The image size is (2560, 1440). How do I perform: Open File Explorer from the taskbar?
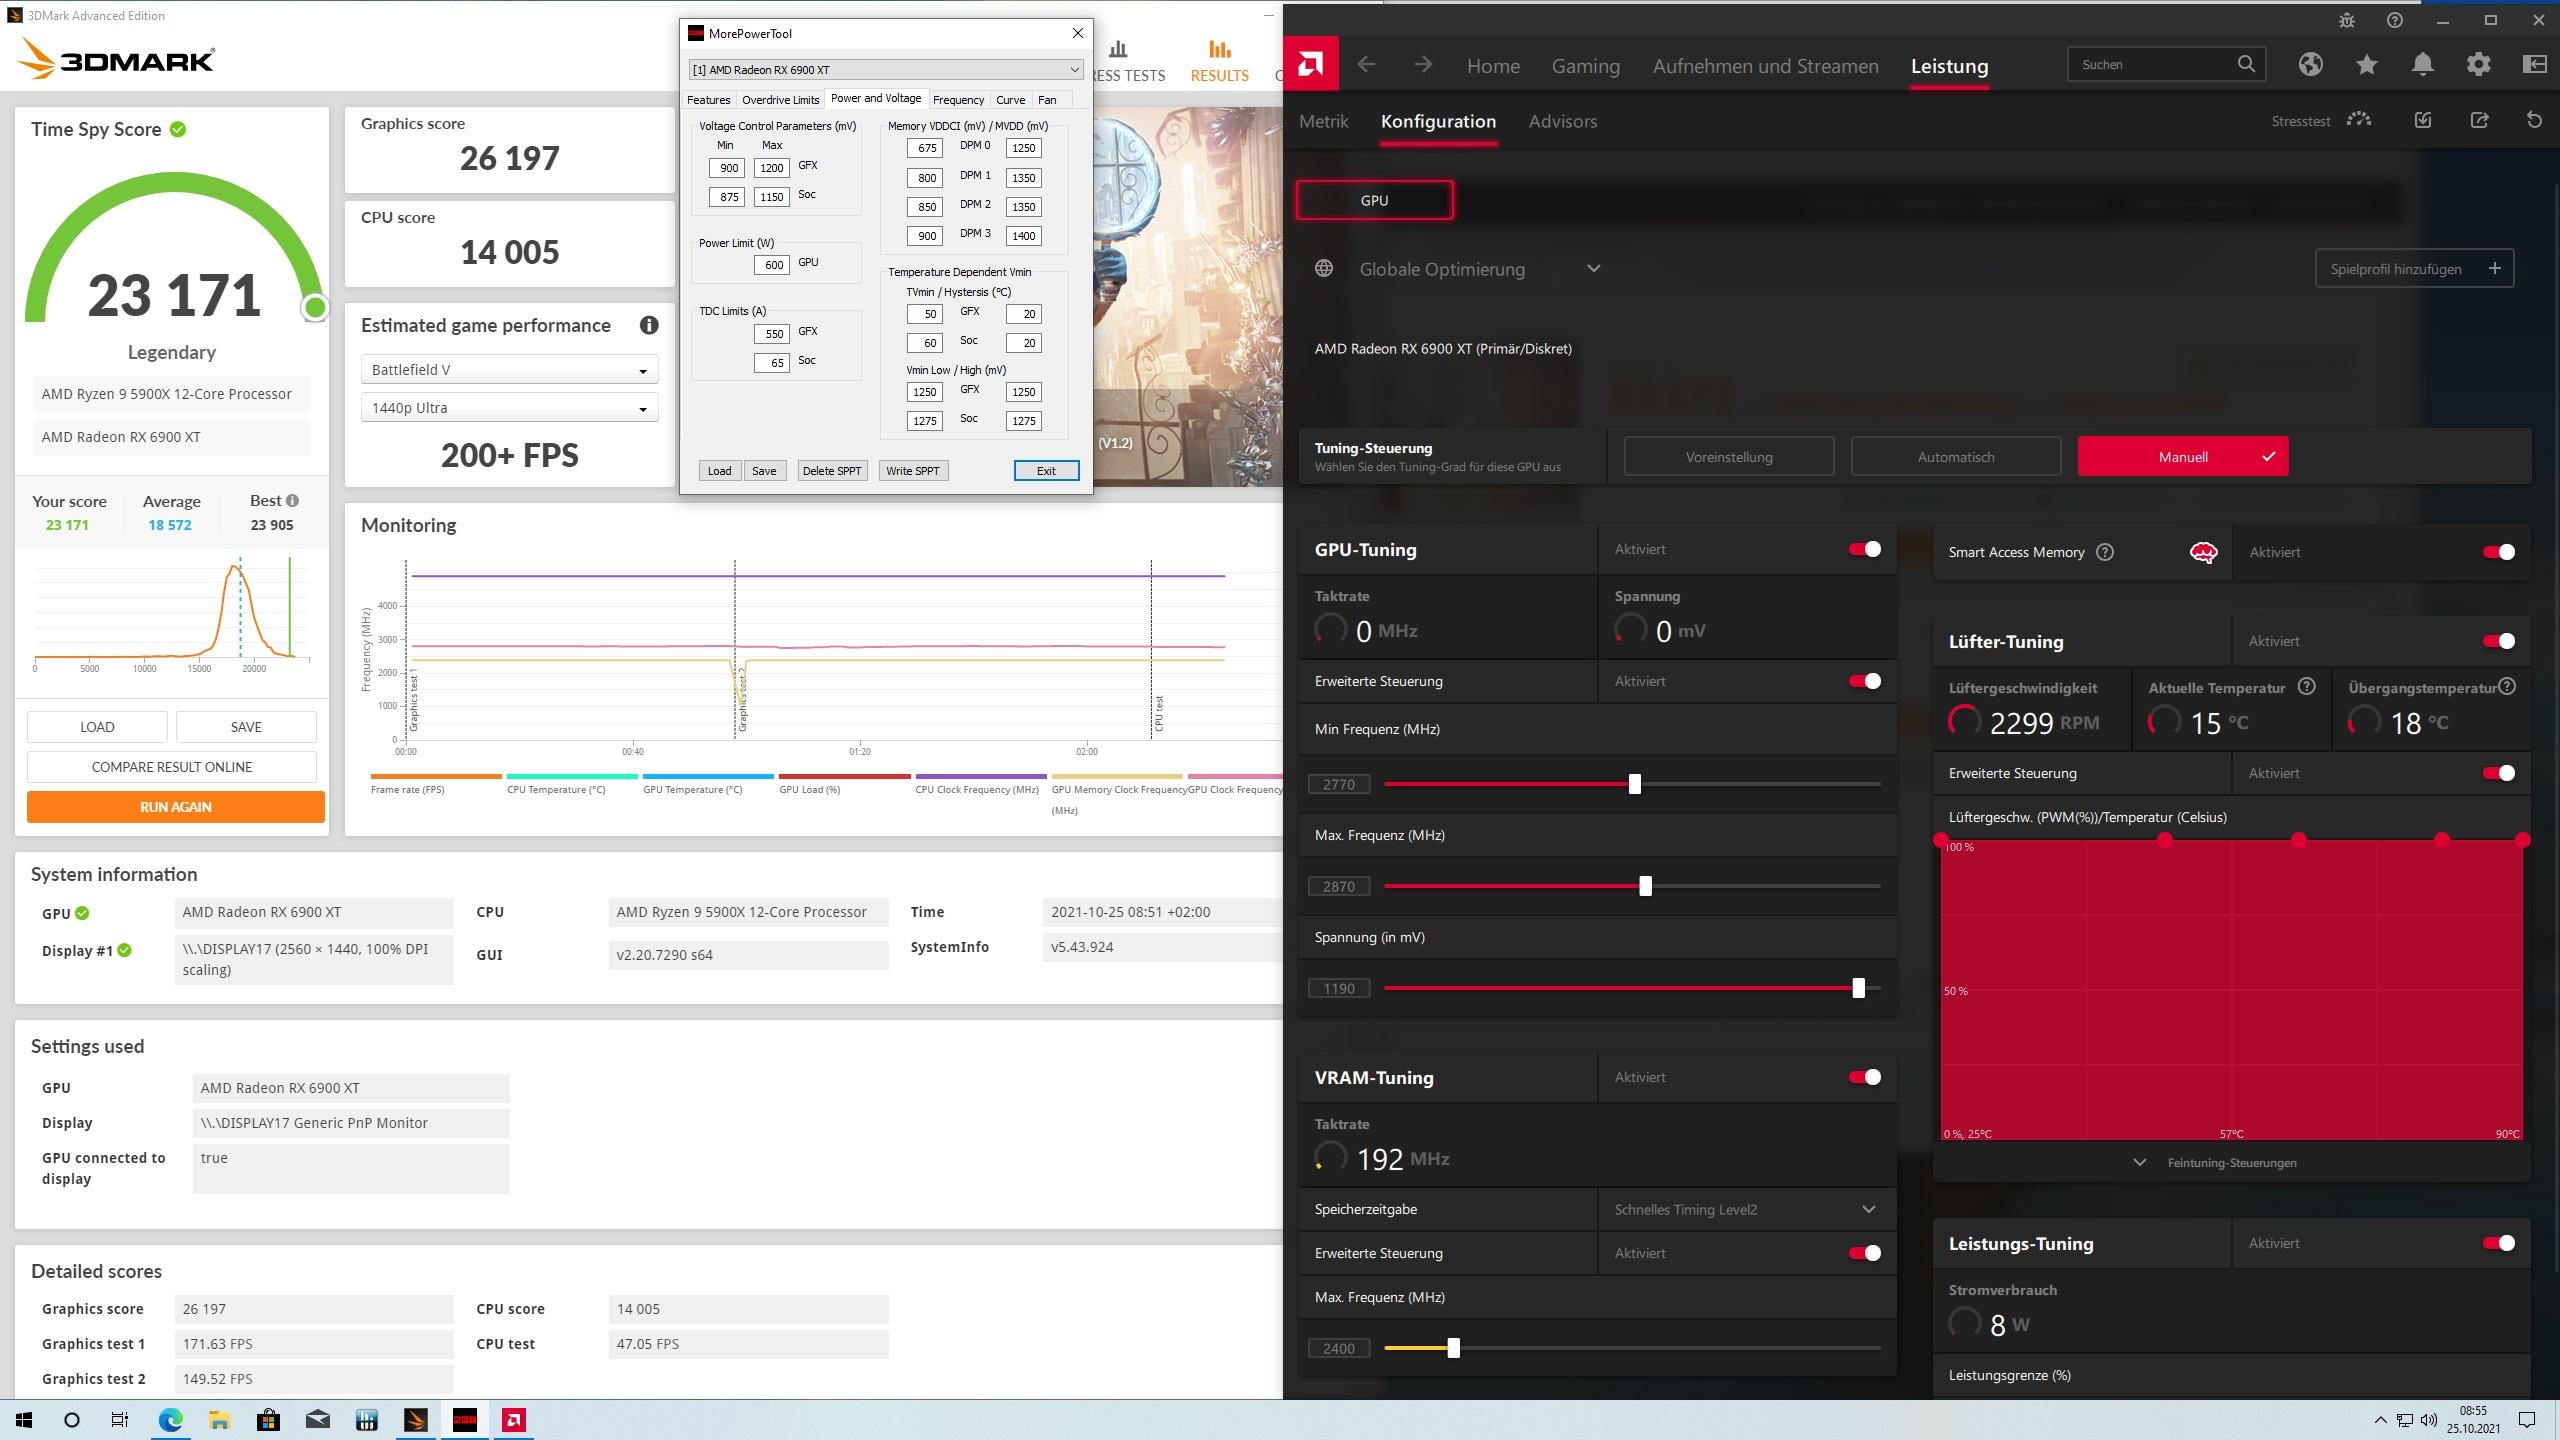tap(219, 1420)
